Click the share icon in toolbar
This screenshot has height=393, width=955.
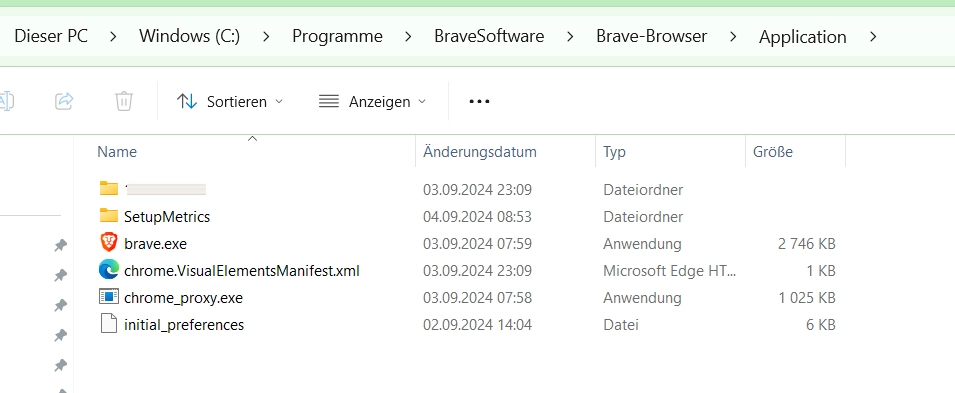coord(64,101)
